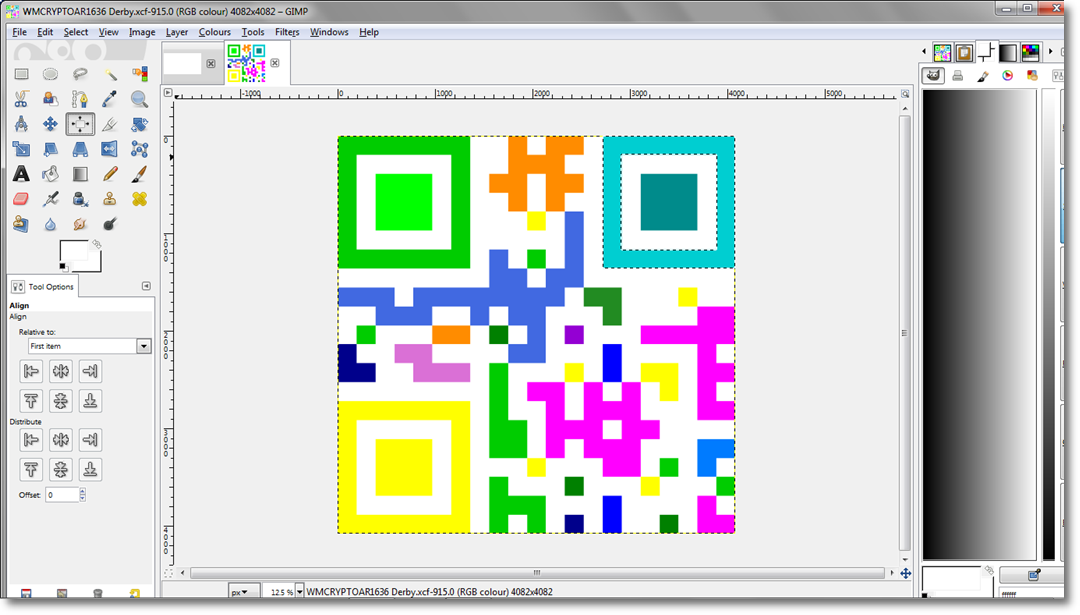
Task: Select the Shear tool
Action: pos(50,149)
